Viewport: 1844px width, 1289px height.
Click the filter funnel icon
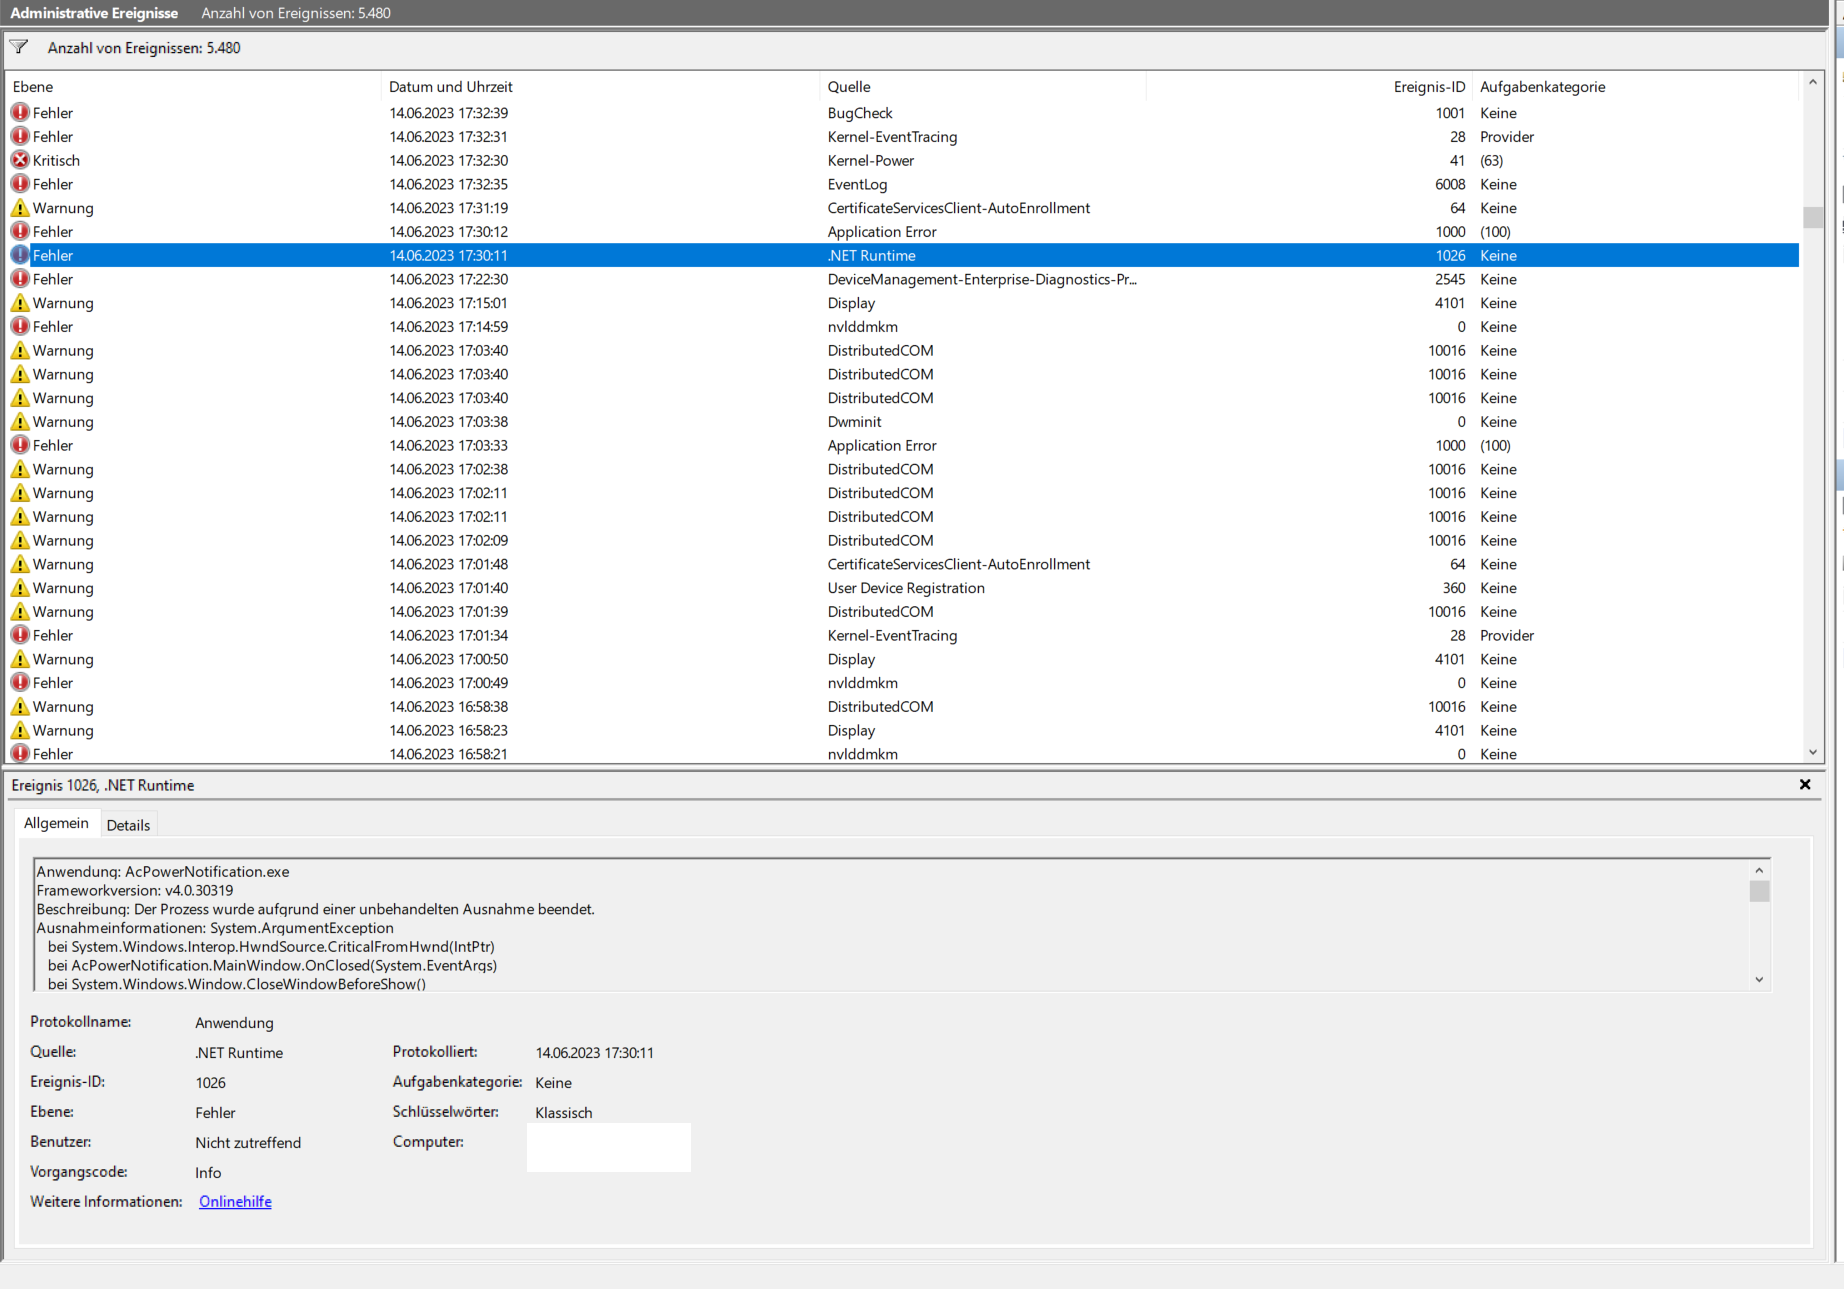[x=19, y=47]
